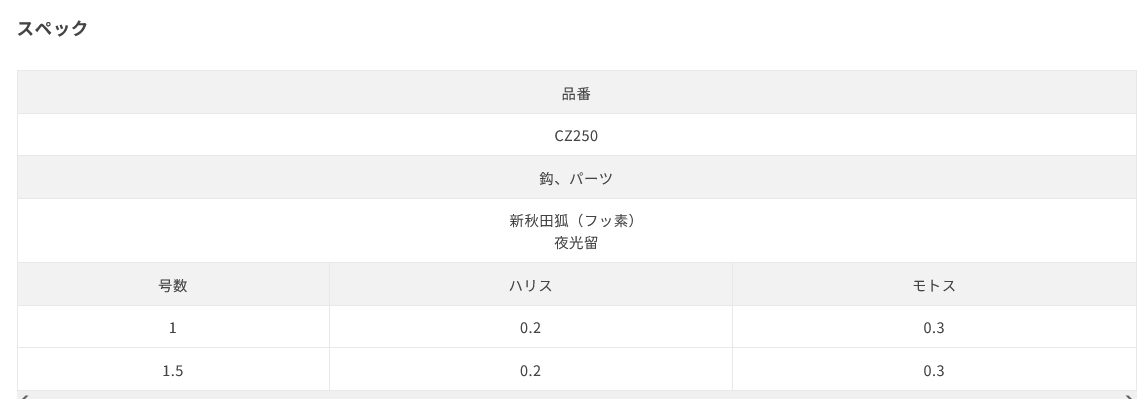Viewport: 1145px width, 399px height.
Task: Click the kitsune hook name row
Action: coord(577,231)
